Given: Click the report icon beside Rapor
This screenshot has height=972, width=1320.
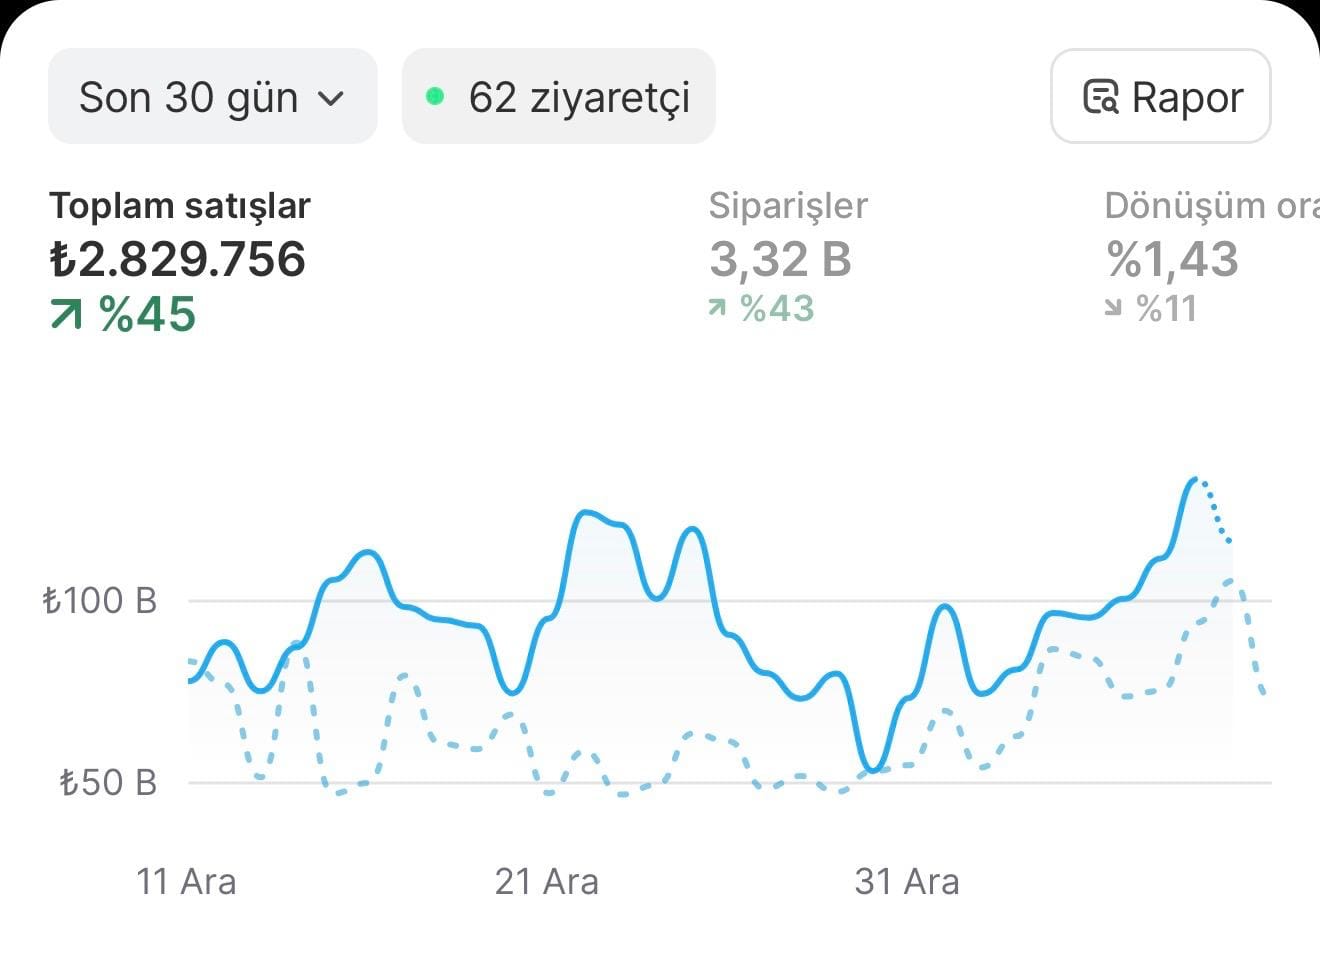Looking at the screenshot, I should pyautogui.click(x=1101, y=97).
